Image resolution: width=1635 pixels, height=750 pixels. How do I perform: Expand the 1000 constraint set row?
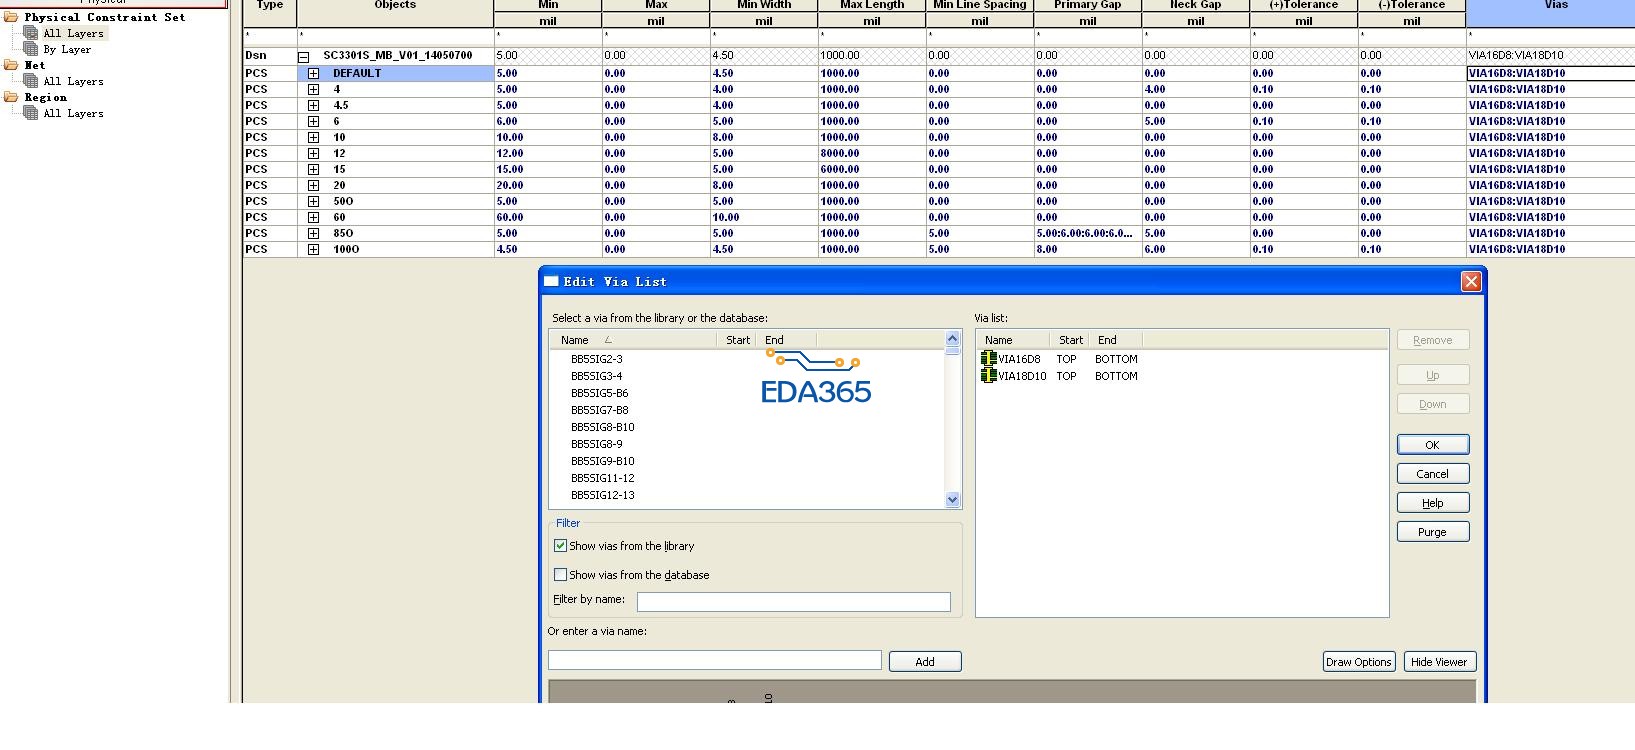pyautogui.click(x=313, y=249)
